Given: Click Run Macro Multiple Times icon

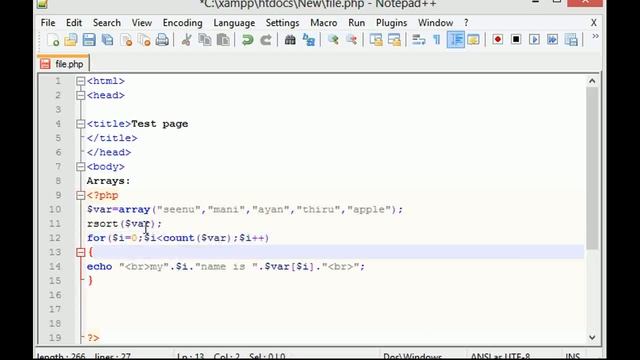Looking at the screenshot, I should (553, 40).
